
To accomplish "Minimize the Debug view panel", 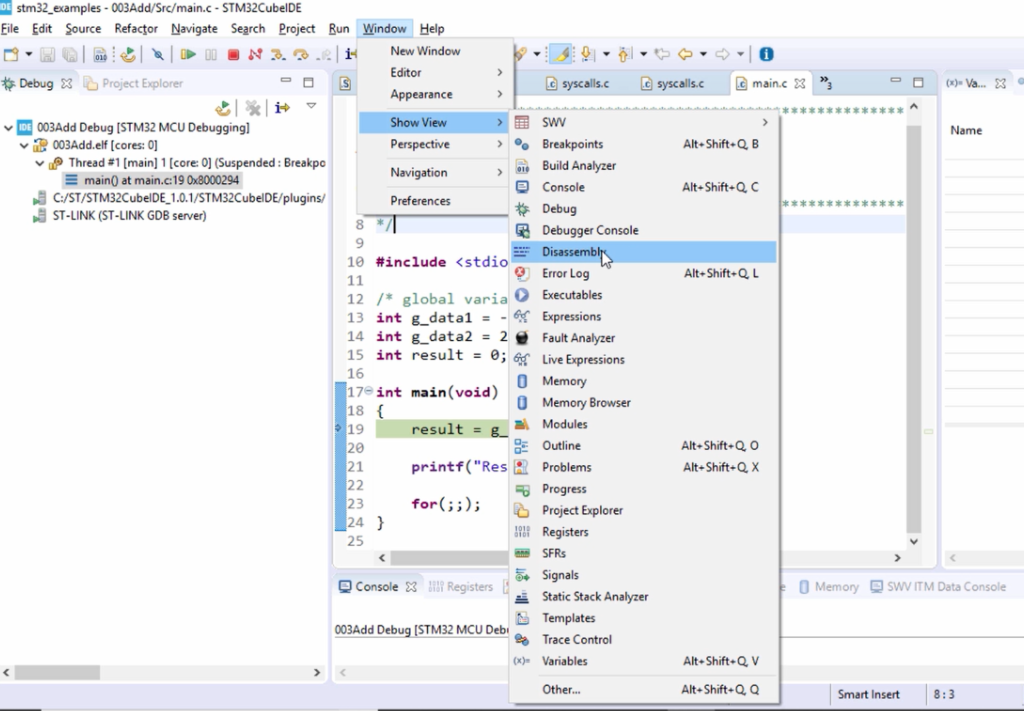I will (x=285, y=81).
